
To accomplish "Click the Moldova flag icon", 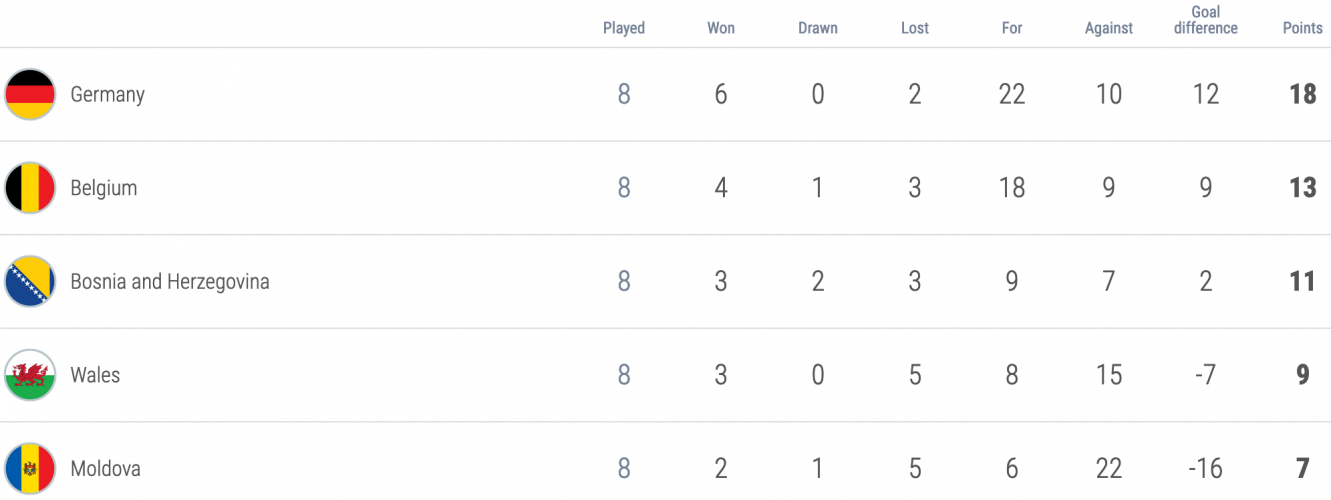I will pyautogui.click(x=30, y=468).
